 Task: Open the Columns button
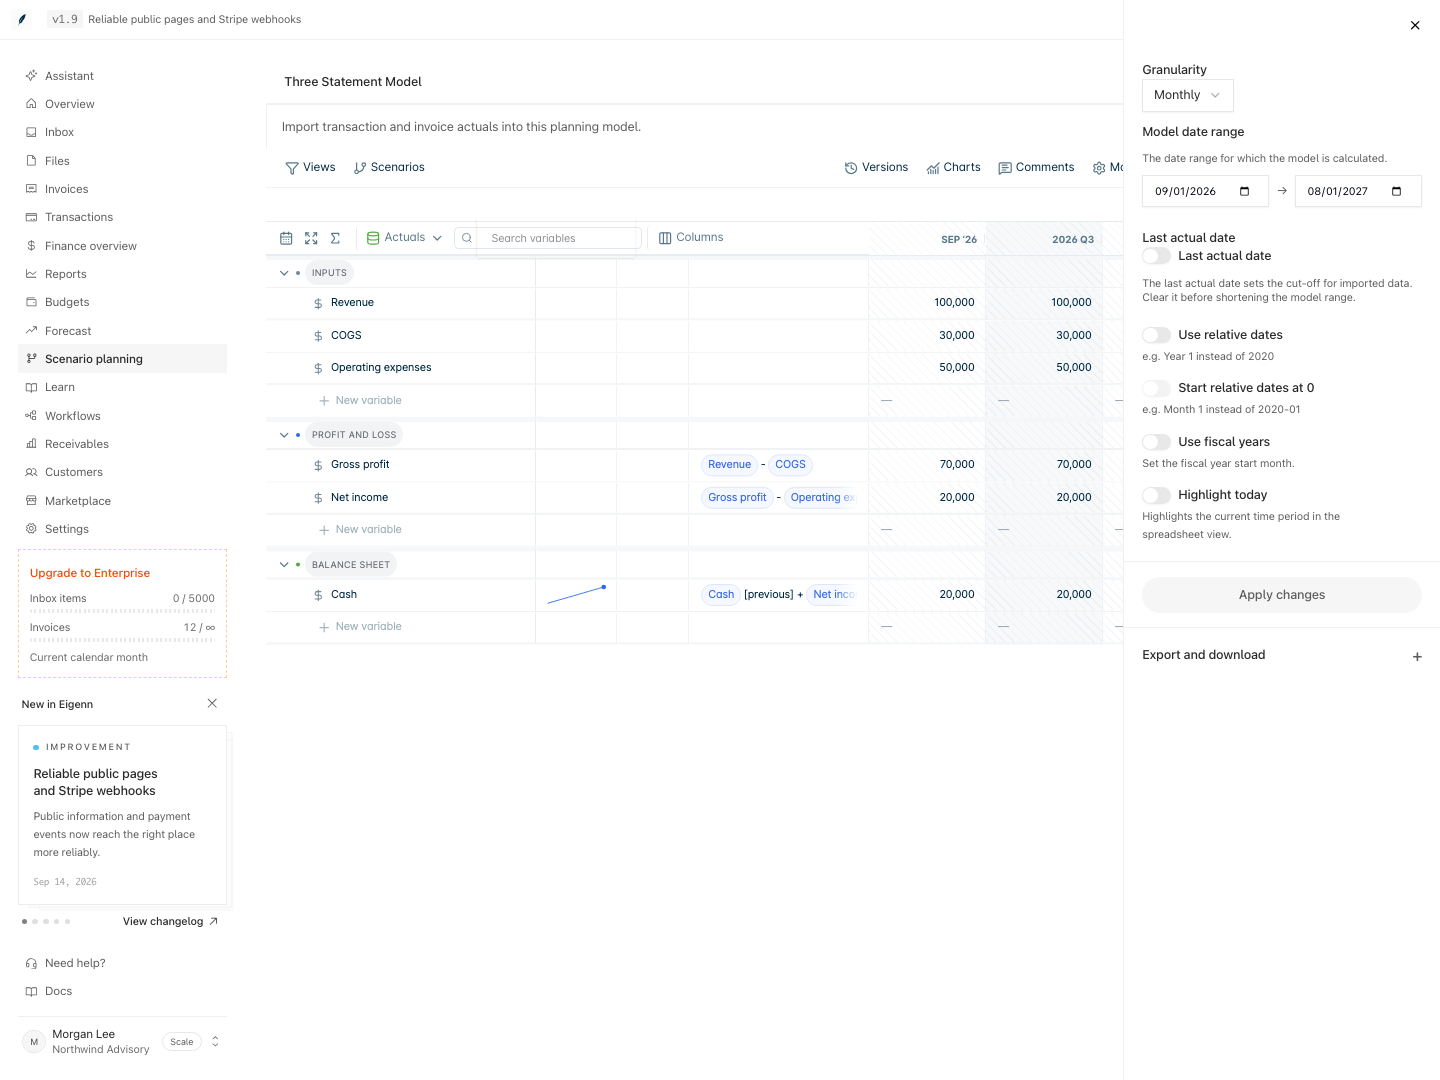[691, 238]
